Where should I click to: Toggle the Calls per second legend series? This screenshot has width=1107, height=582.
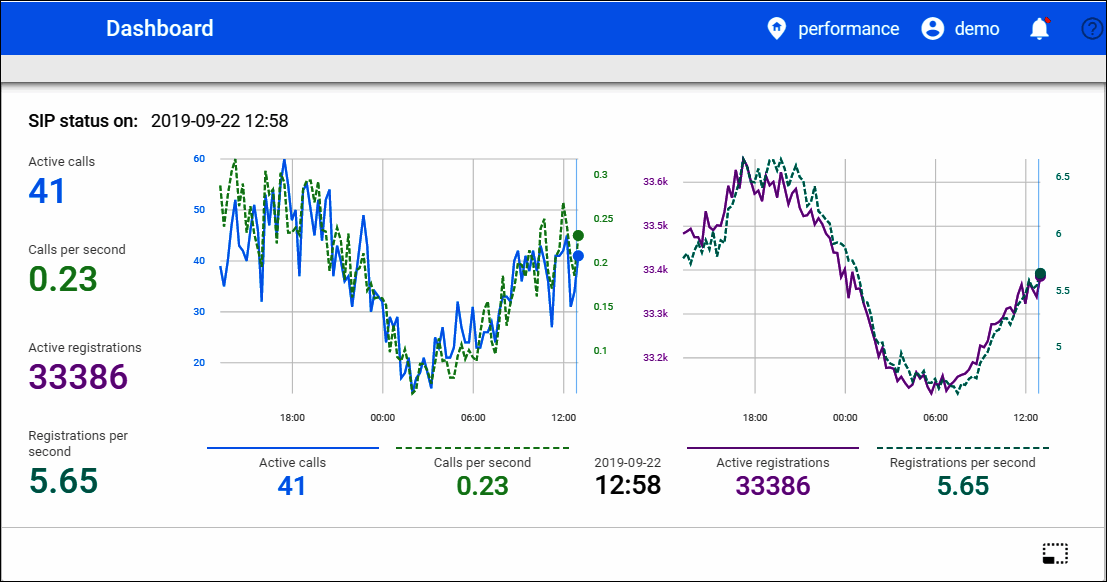pos(482,463)
